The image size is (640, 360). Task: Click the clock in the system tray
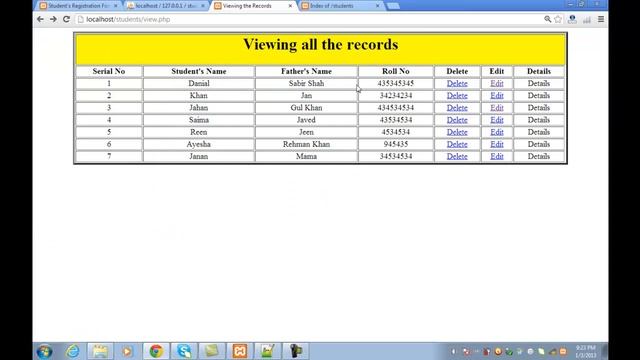[586, 351]
